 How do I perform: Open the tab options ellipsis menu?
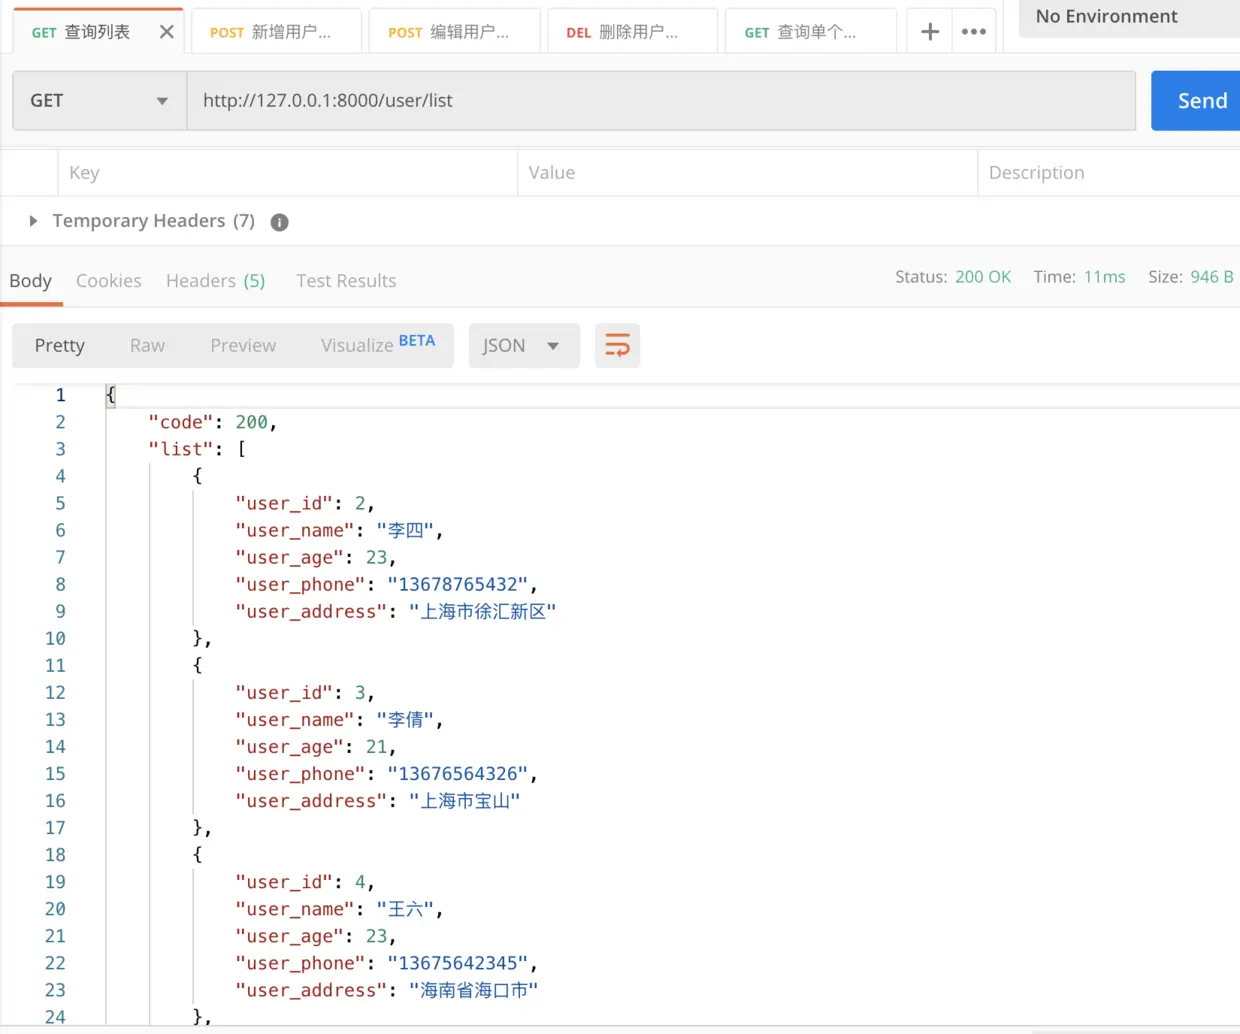pyautogui.click(x=974, y=32)
